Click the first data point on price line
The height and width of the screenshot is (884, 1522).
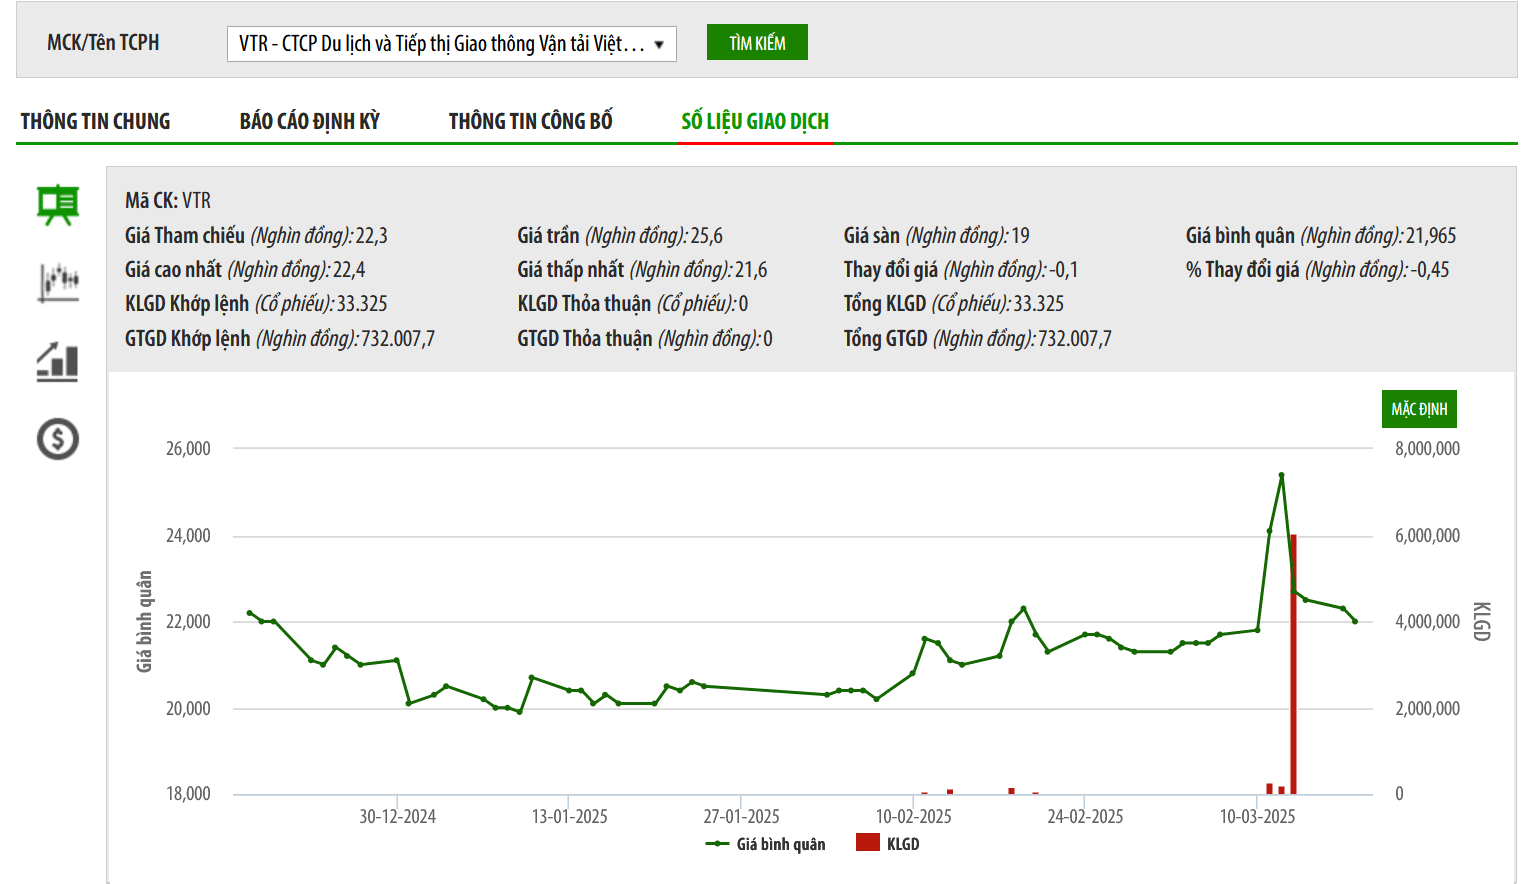(x=249, y=613)
